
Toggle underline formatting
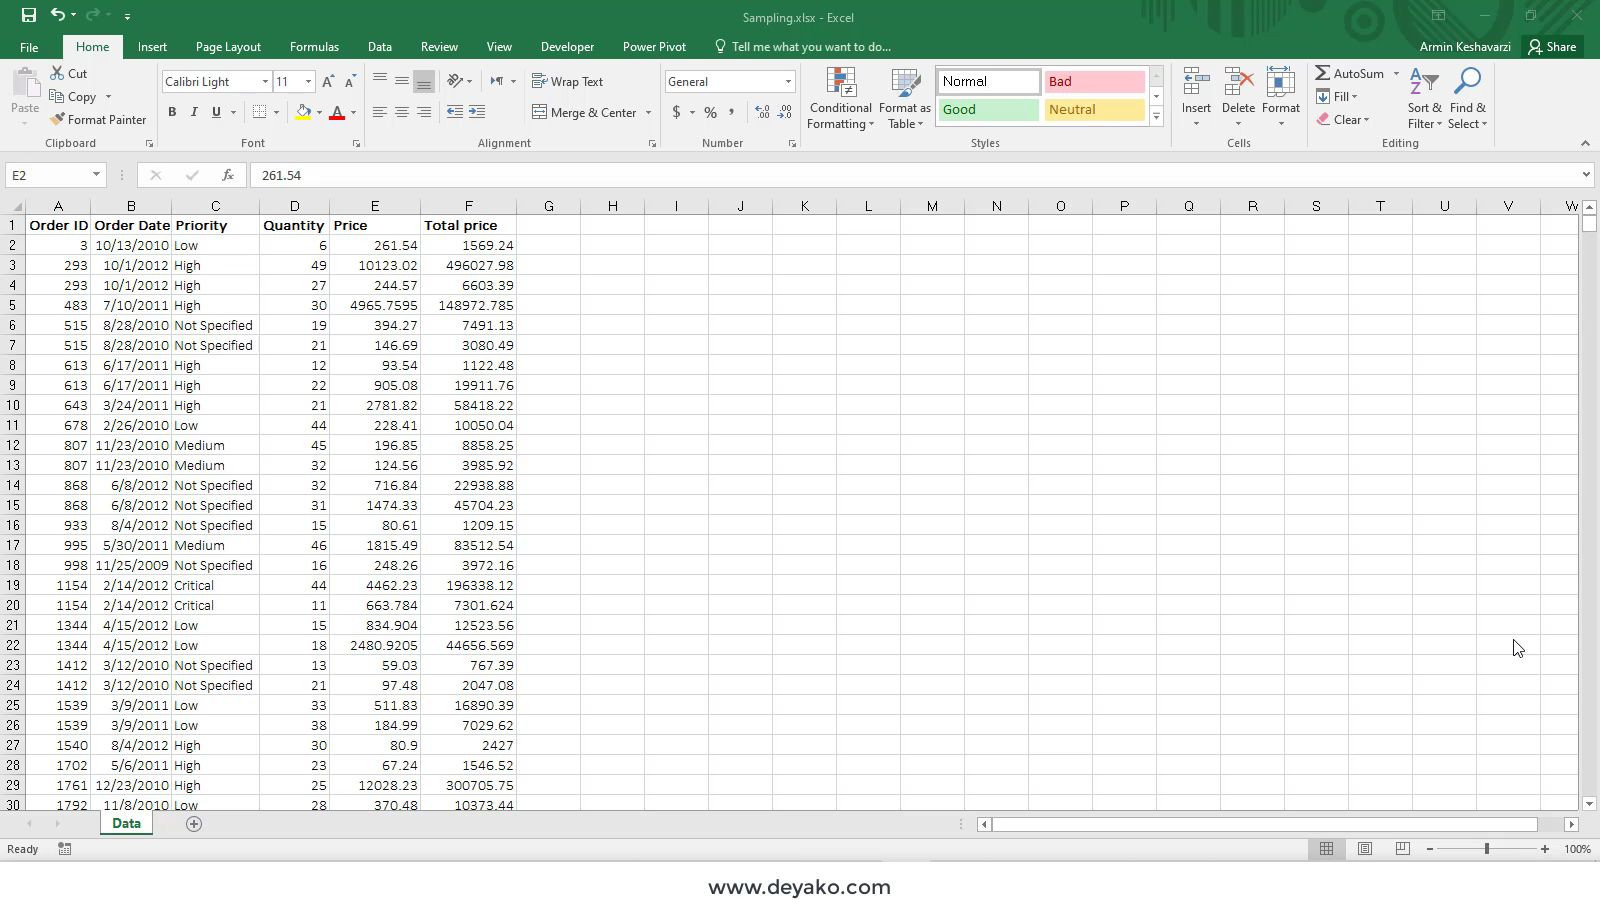216,112
